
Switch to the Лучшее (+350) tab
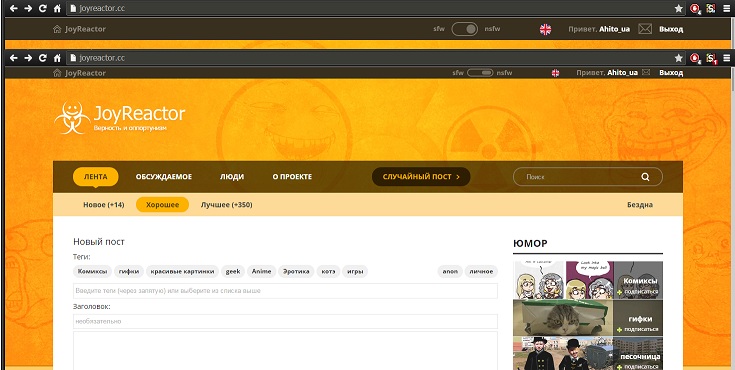click(x=226, y=205)
